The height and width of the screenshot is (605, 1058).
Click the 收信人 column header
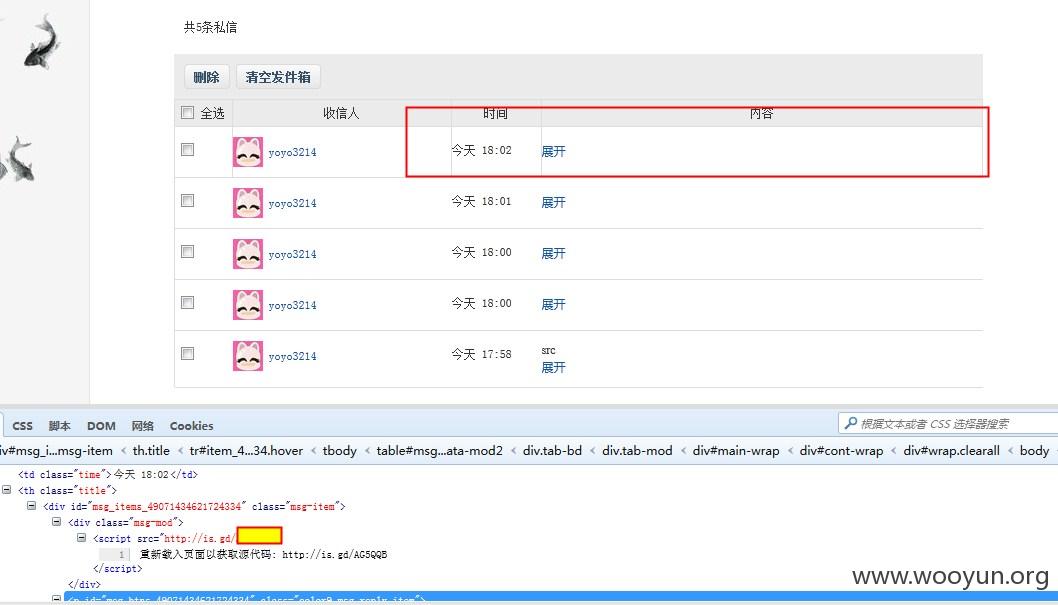pos(341,113)
